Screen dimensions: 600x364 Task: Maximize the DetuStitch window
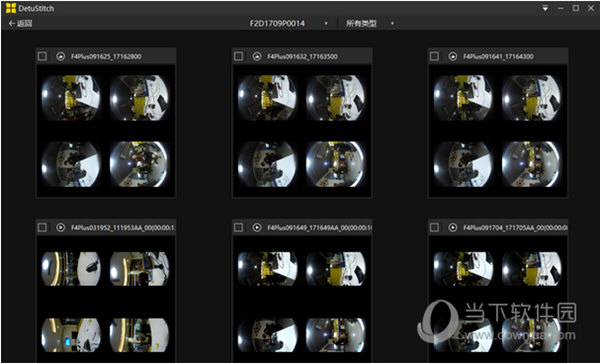(576, 8)
